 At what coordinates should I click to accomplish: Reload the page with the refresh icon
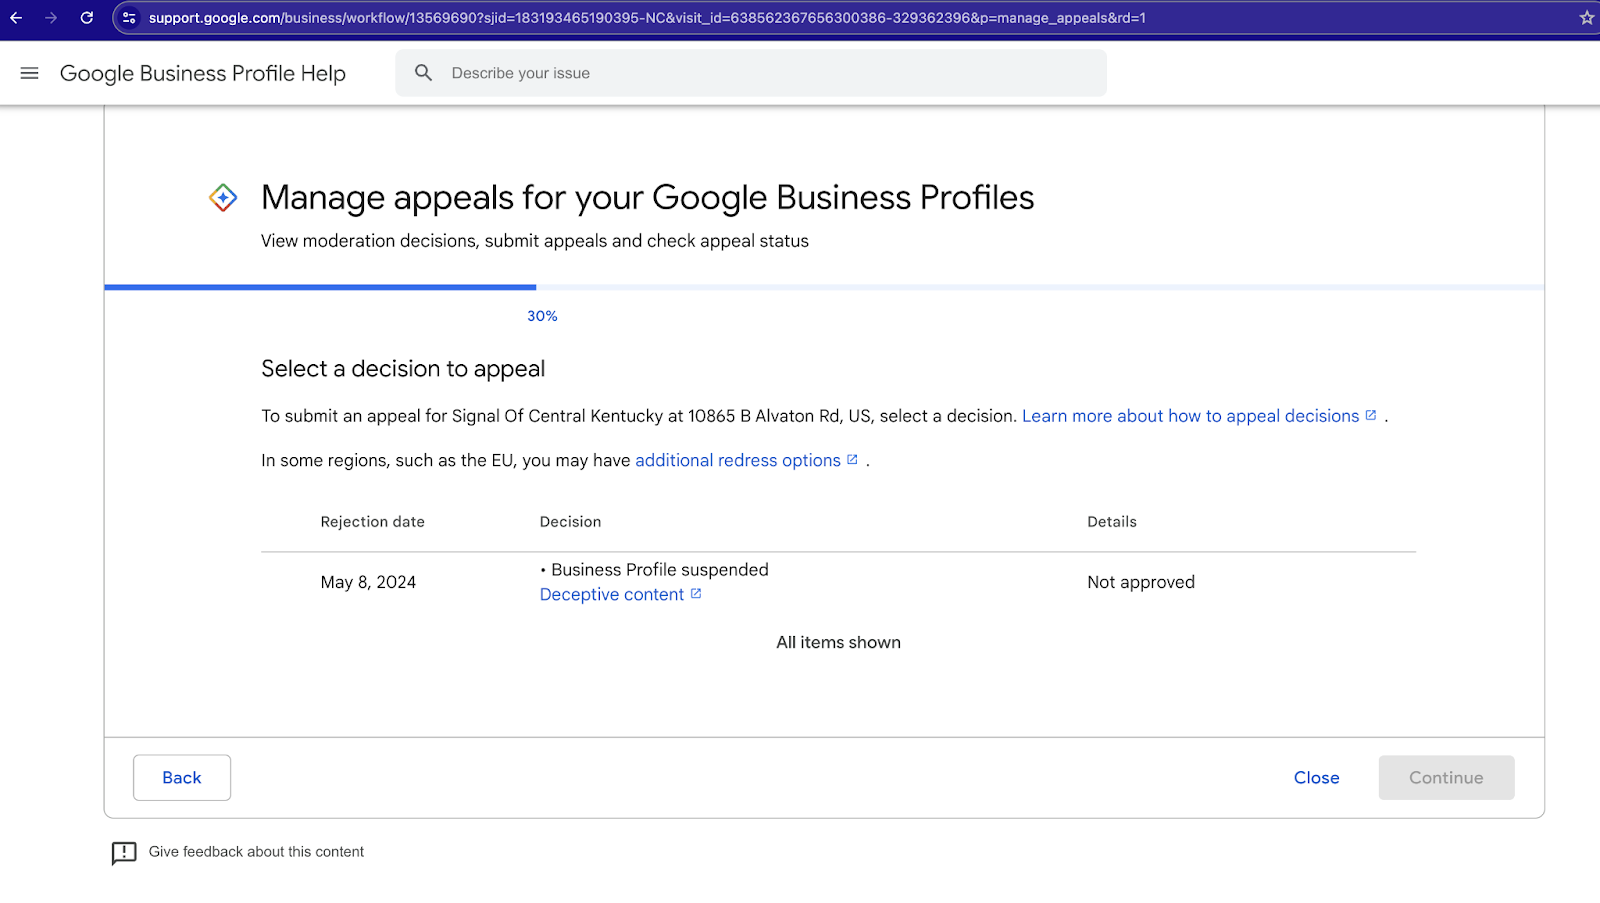tap(87, 18)
